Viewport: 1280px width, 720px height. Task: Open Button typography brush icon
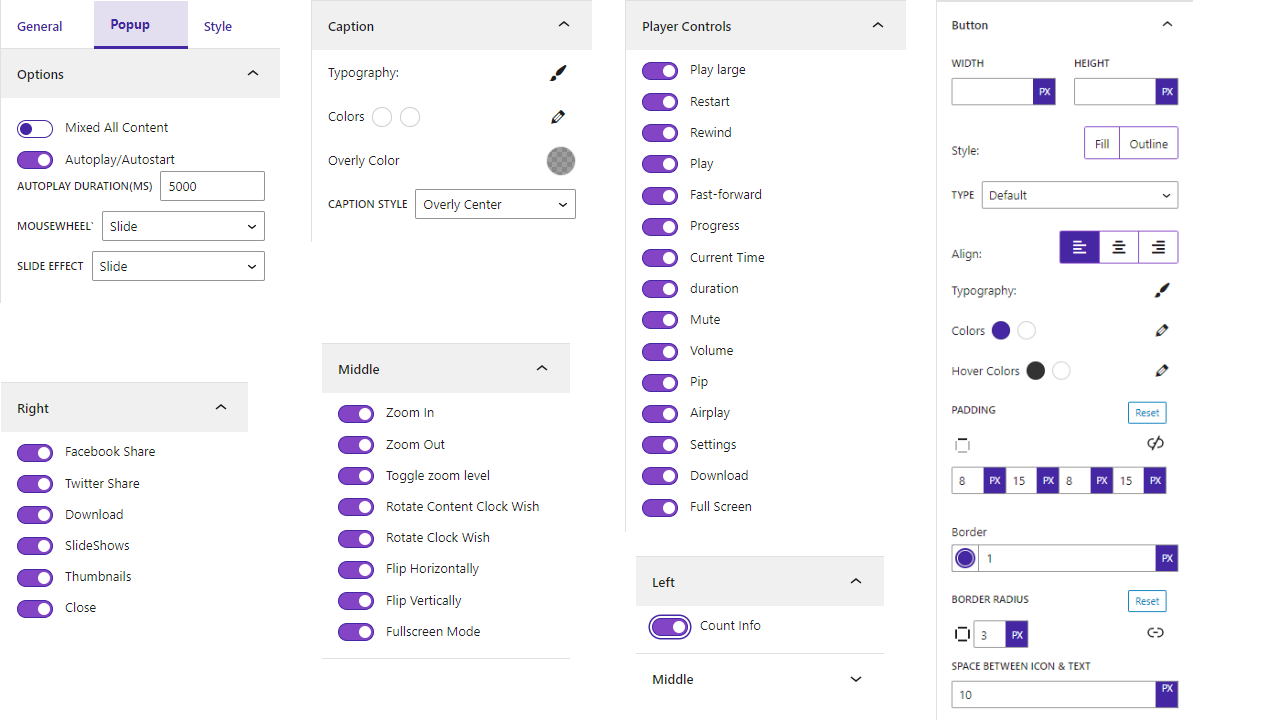pyautogui.click(x=1161, y=291)
